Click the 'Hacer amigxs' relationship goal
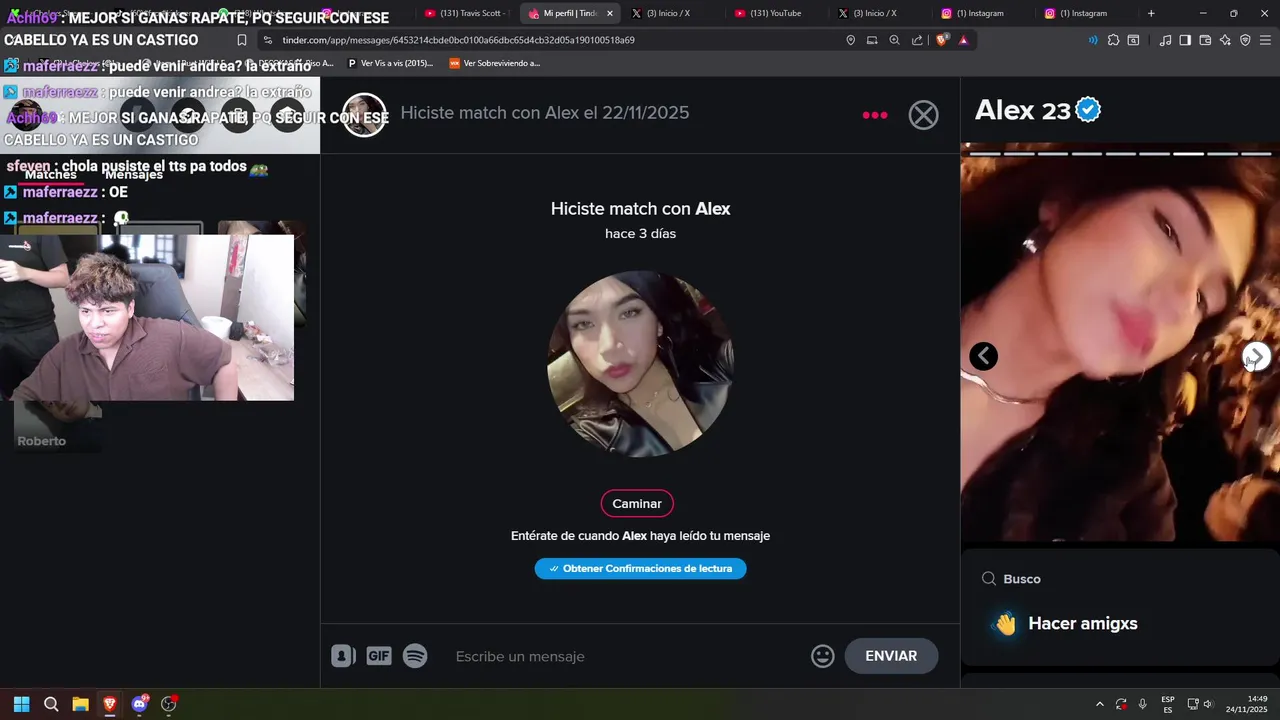 tap(1065, 623)
